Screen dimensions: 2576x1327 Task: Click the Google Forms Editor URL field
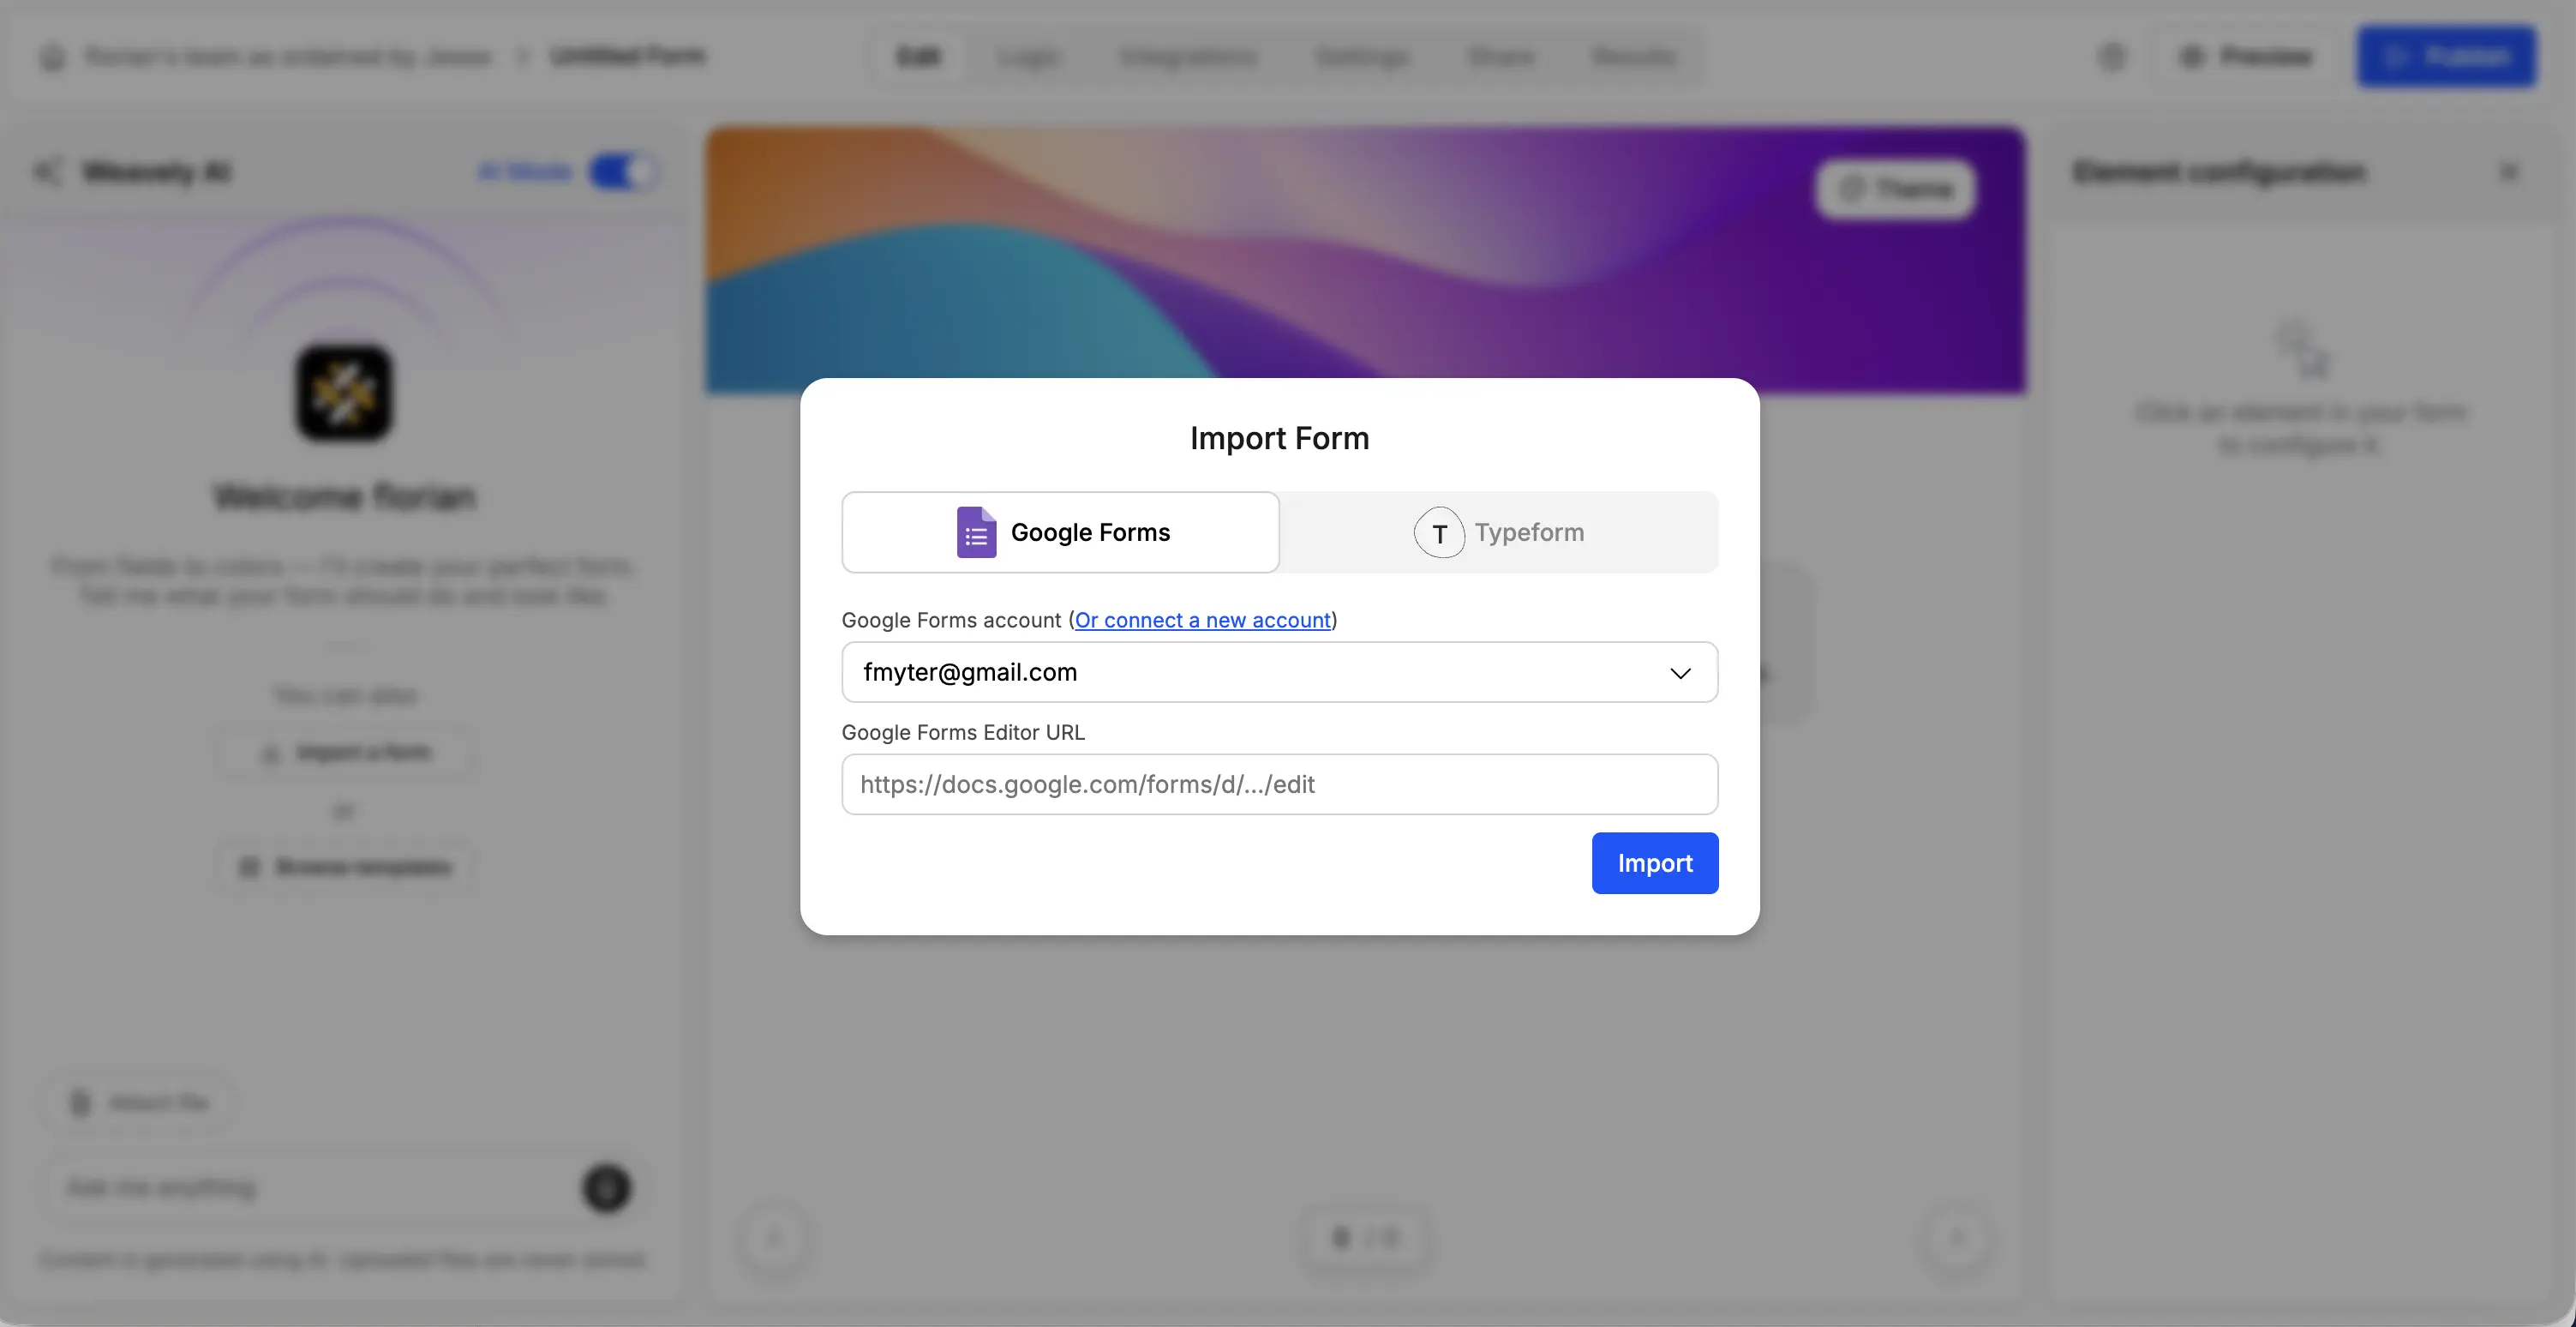[x=1279, y=784]
